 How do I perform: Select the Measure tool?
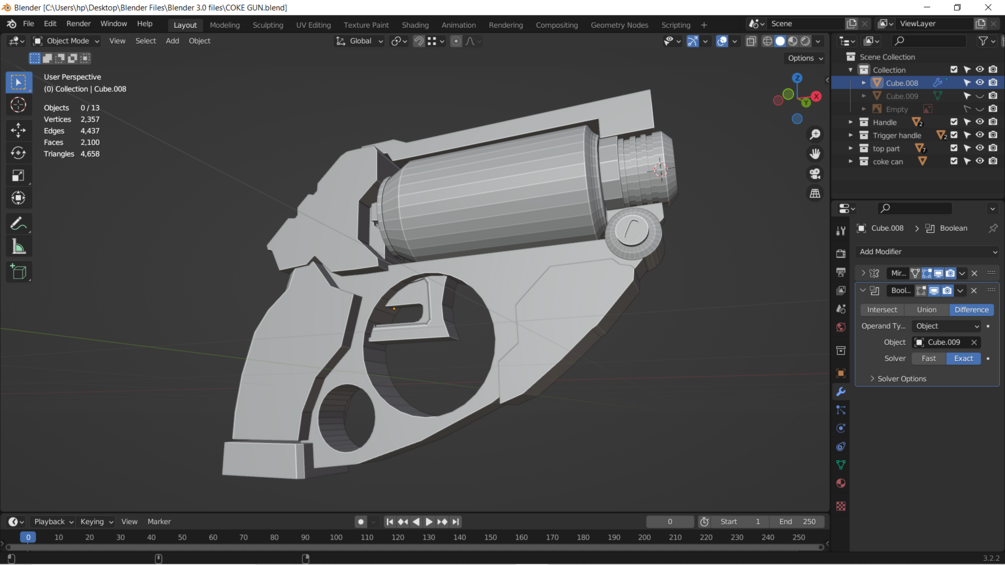18,247
